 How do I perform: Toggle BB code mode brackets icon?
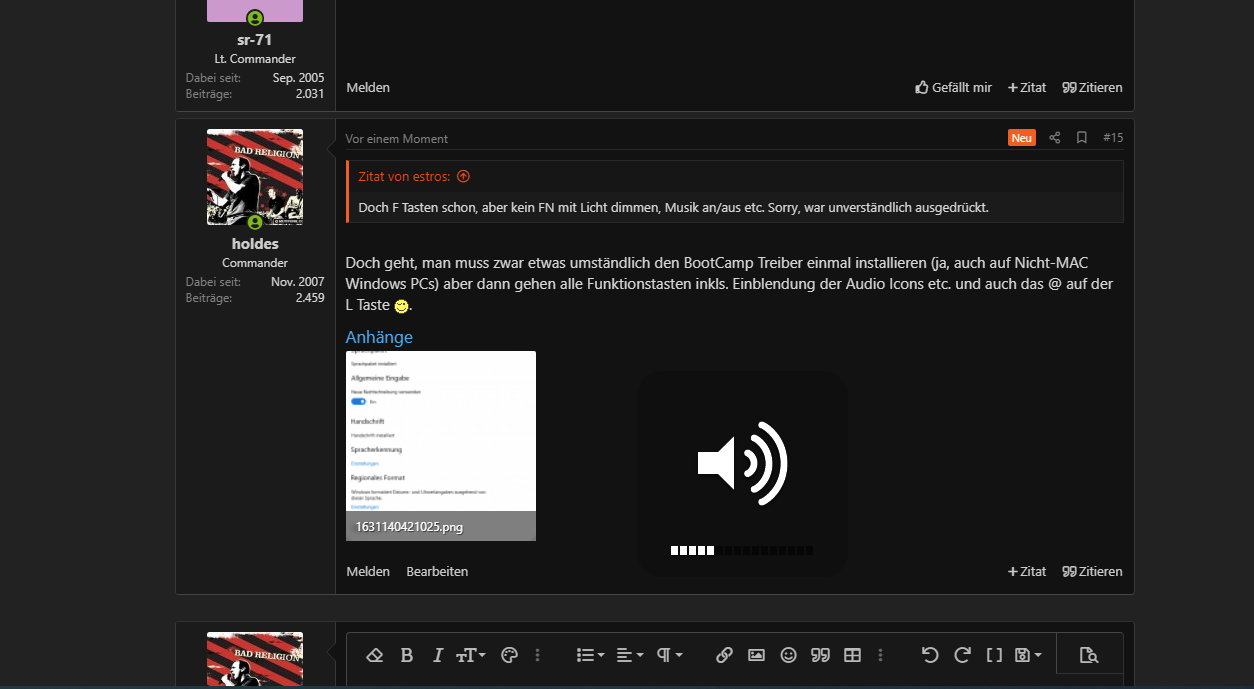[x=994, y=655]
